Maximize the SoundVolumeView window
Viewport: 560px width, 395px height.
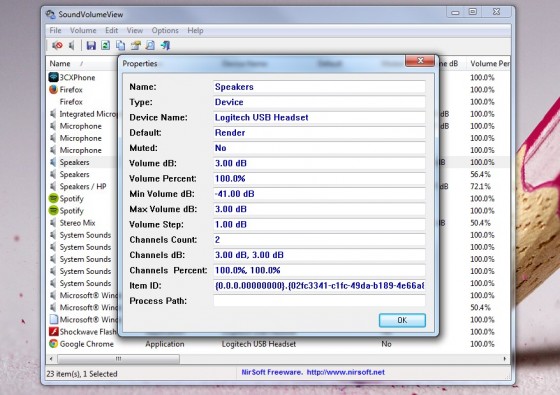point(472,12)
